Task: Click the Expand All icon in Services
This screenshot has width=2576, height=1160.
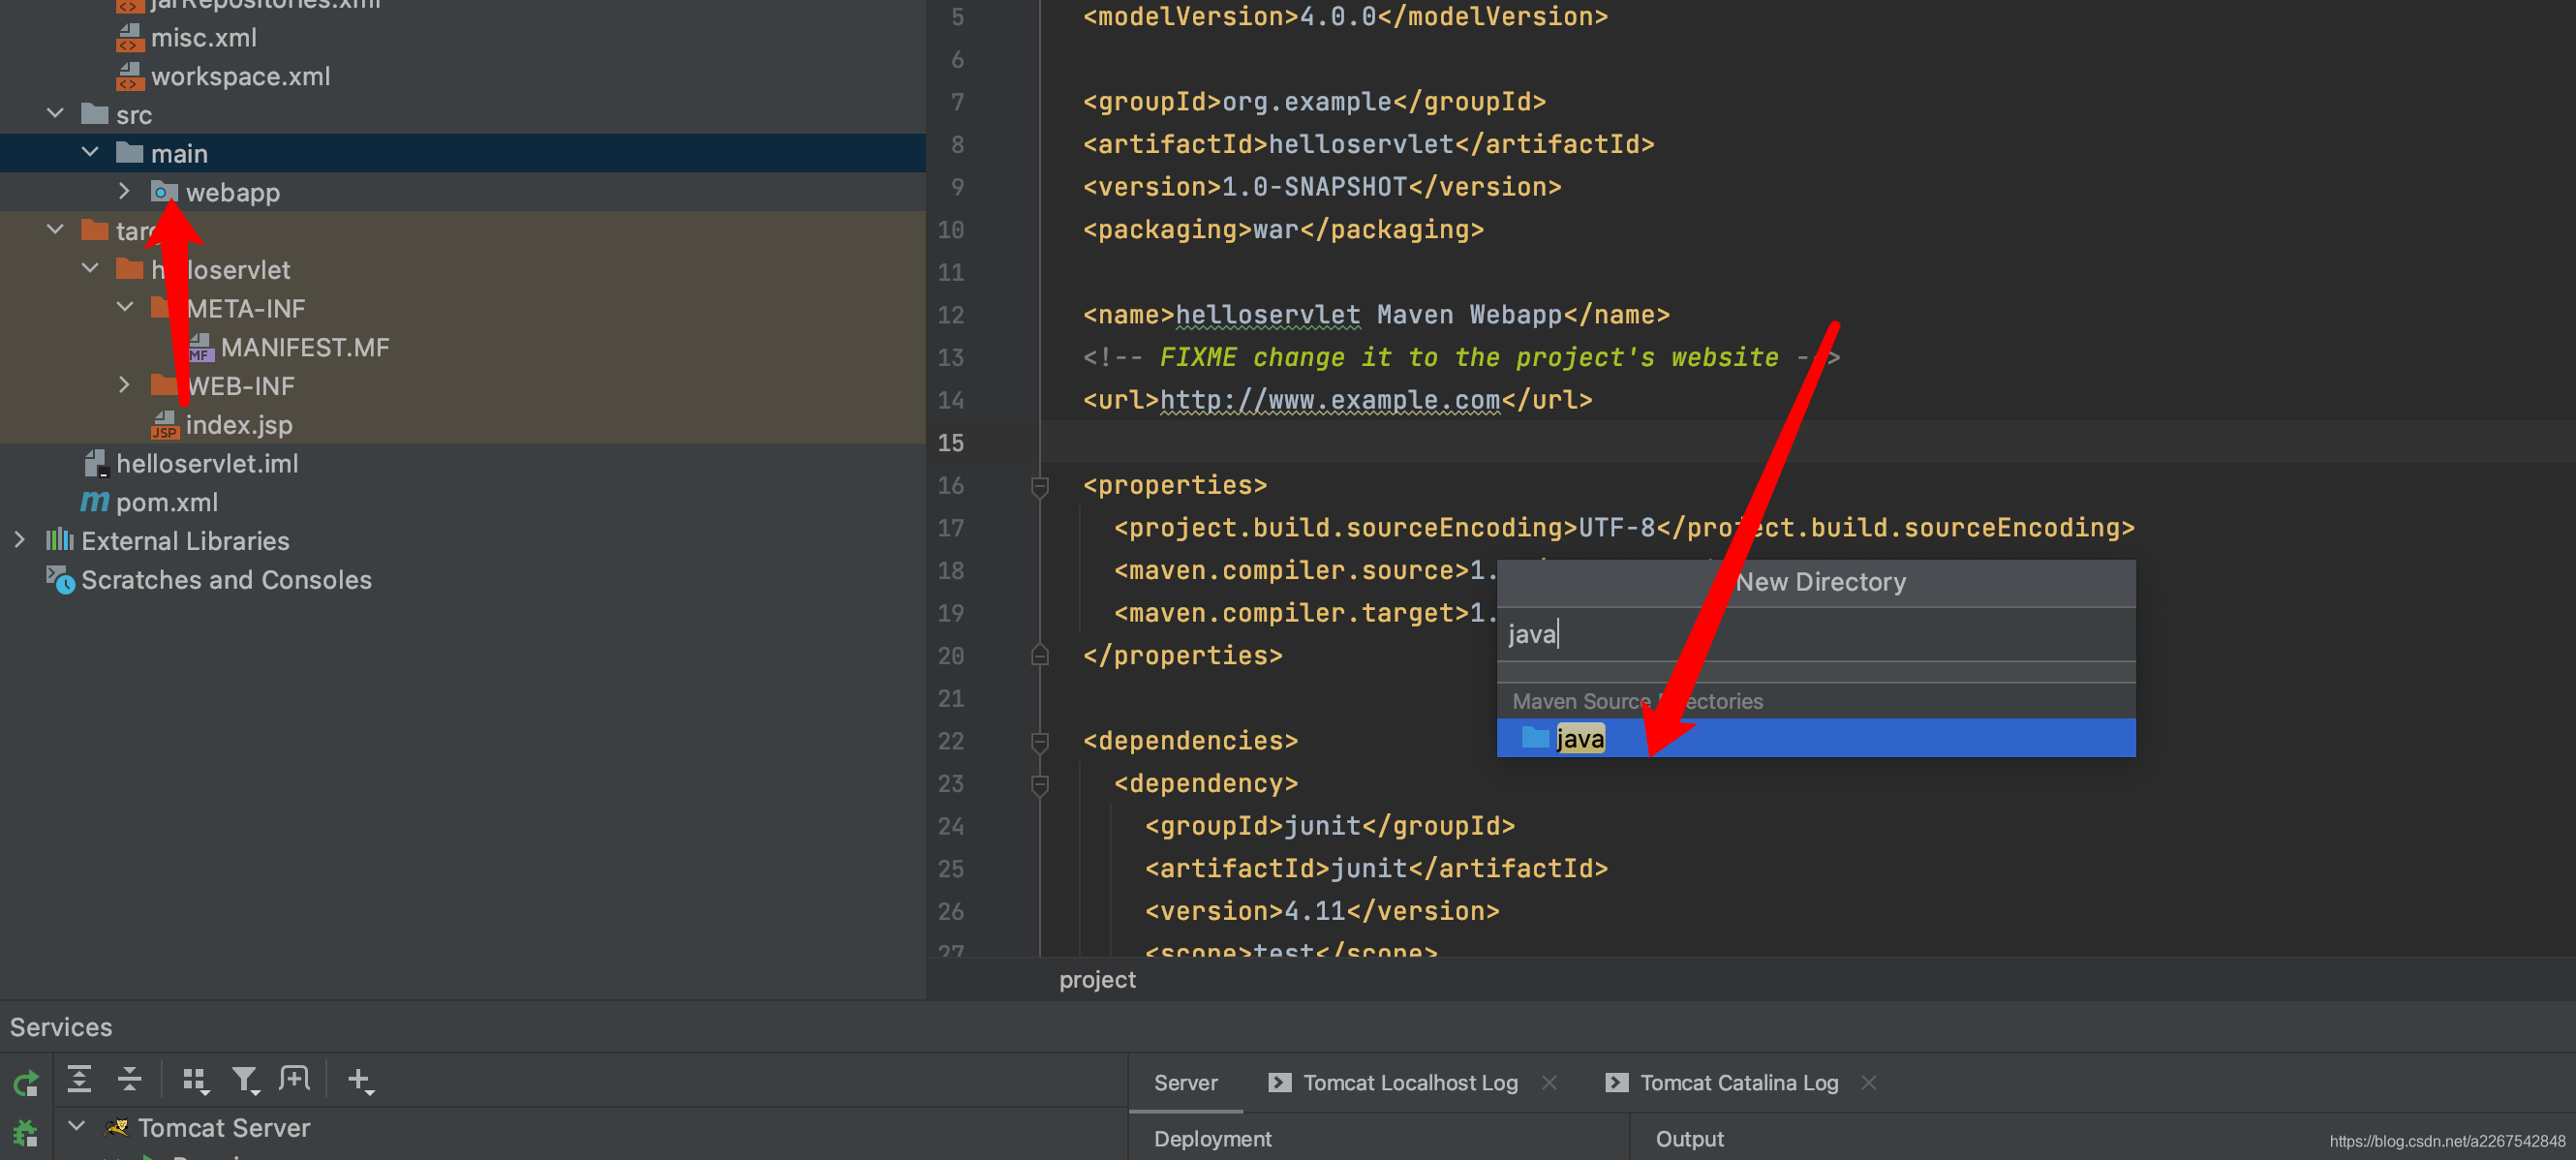Action: 79,1079
